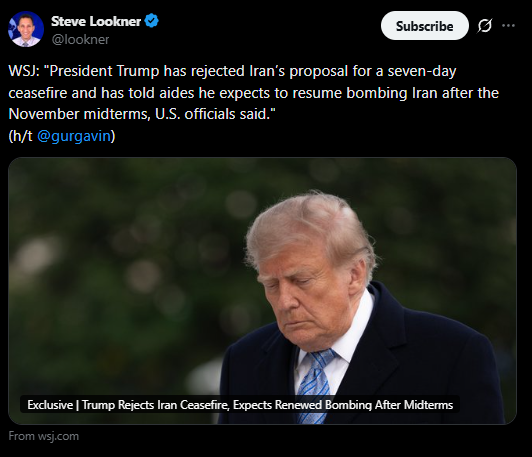
Task: Click the @lookner handle
Action: tap(80, 40)
